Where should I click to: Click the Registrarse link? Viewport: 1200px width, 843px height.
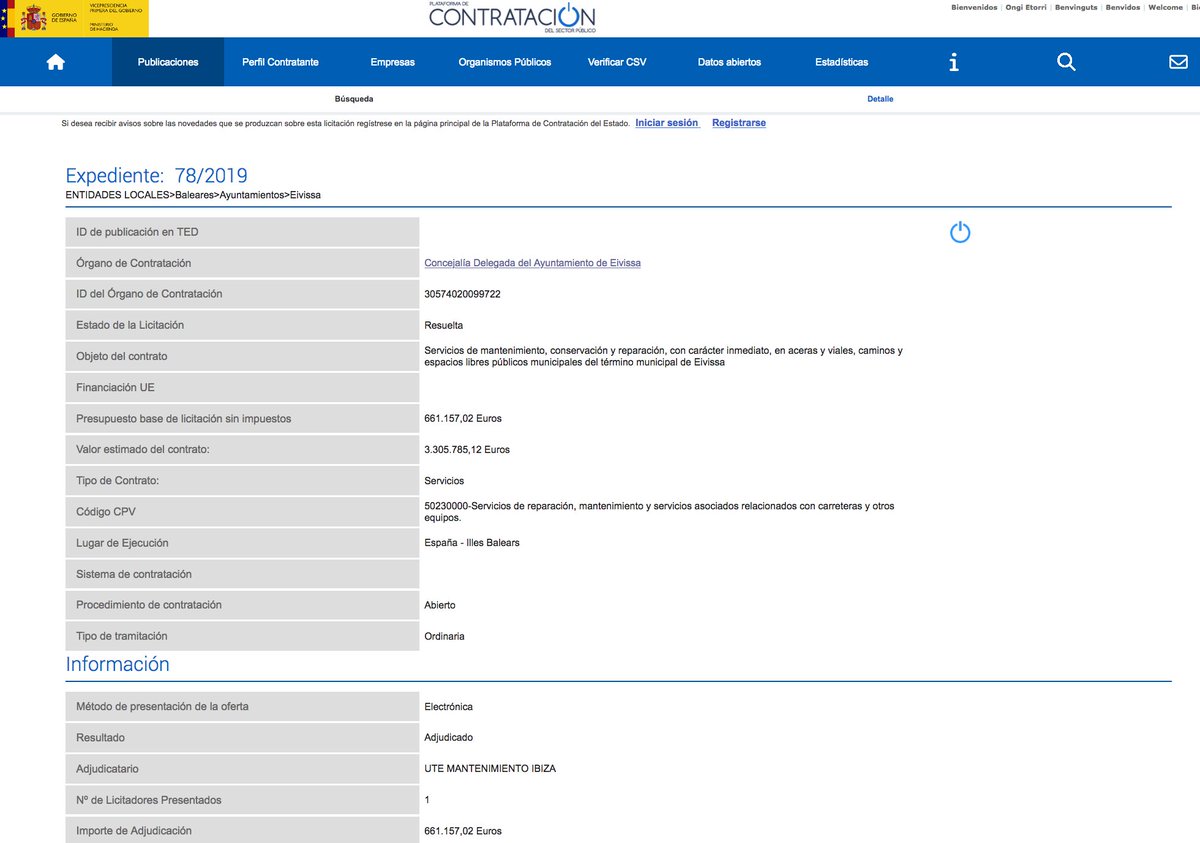pos(739,123)
